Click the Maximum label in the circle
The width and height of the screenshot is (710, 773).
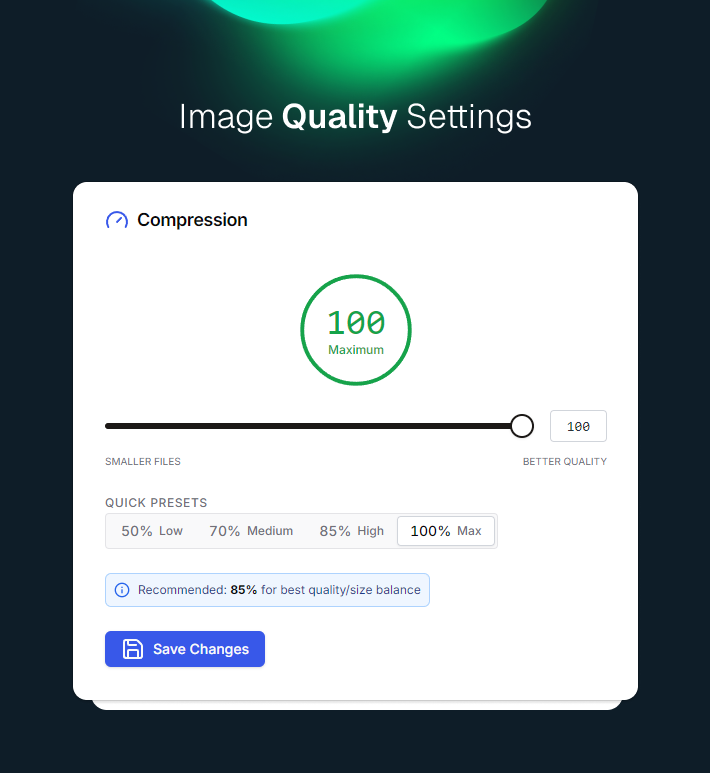pyautogui.click(x=356, y=350)
